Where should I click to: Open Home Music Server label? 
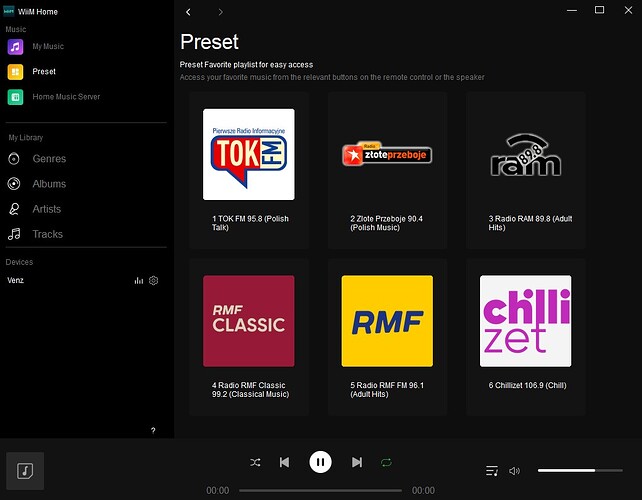pyautogui.click(x=66, y=97)
